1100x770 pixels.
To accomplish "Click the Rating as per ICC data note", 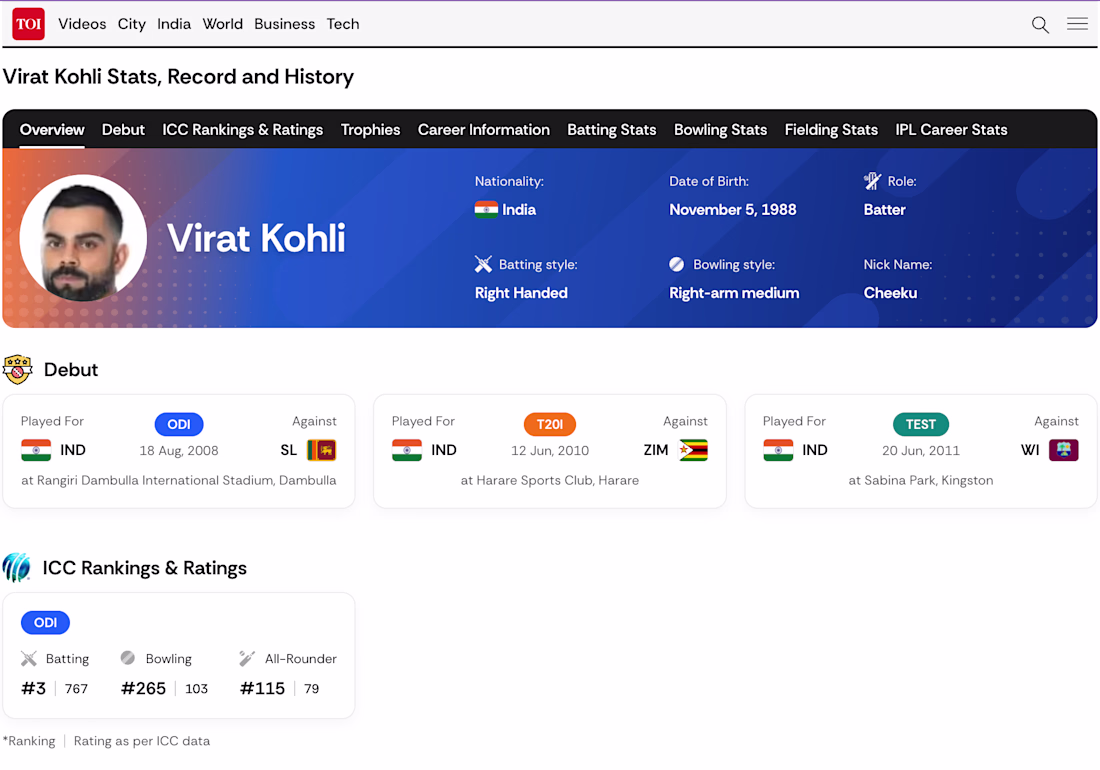I will tap(142, 741).
